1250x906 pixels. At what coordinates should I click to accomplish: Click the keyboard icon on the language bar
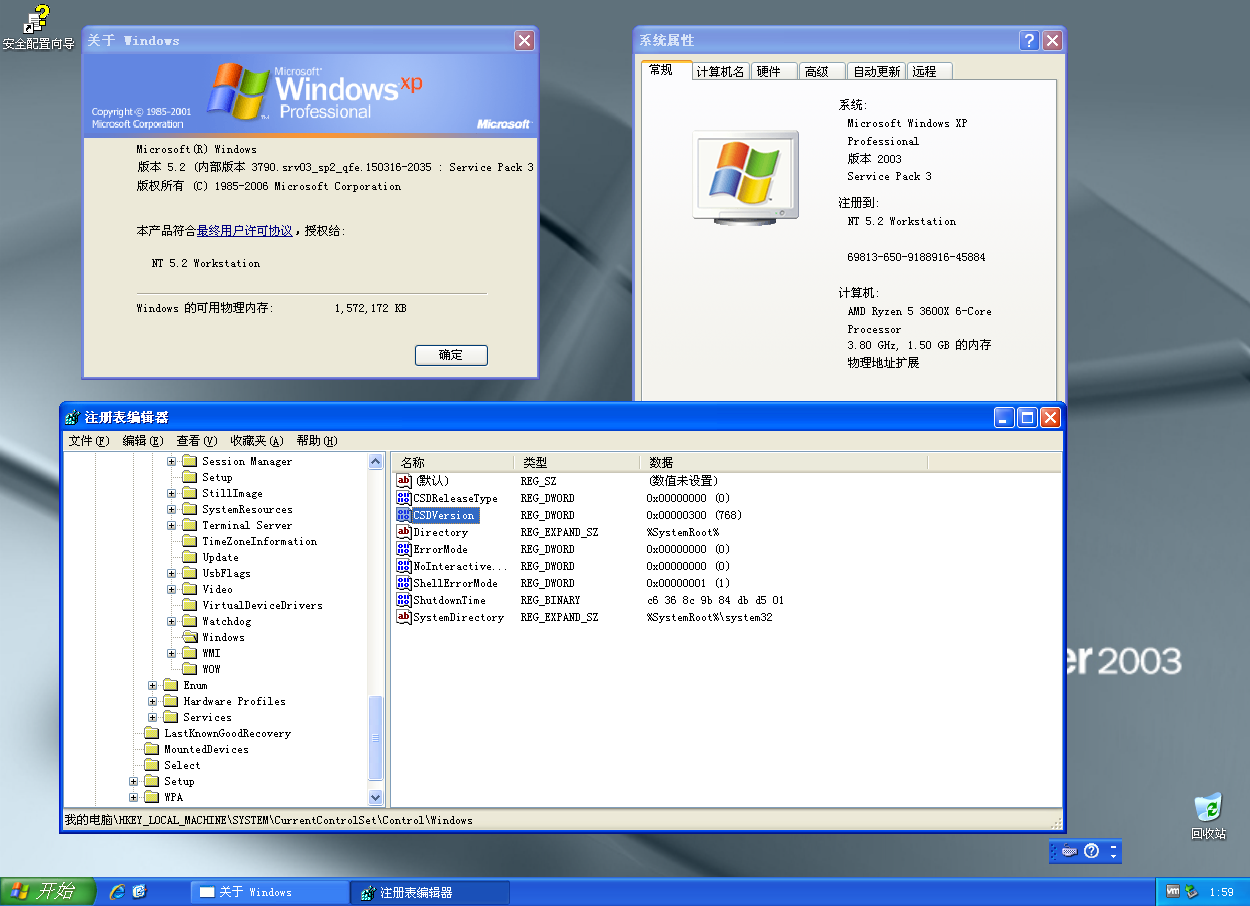[1069, 851]
